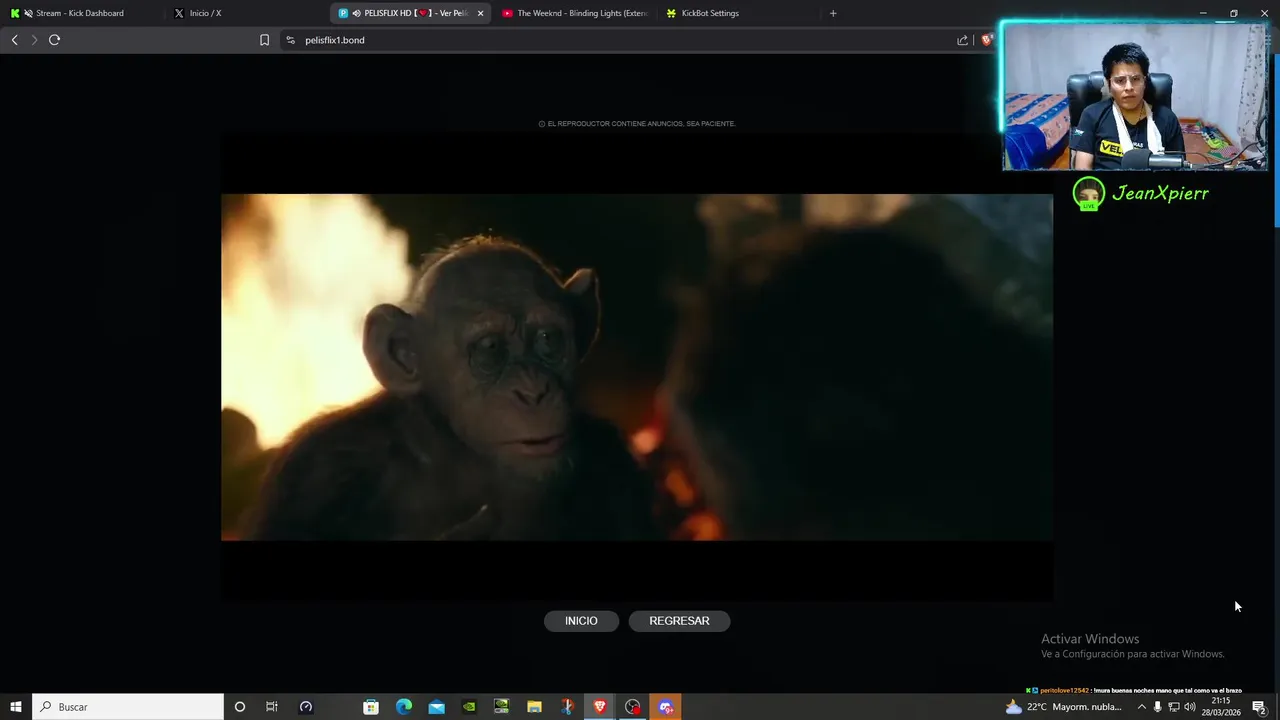
Task: Select the PELISFLIX HD tab
Action: click(x=410, y=13)
